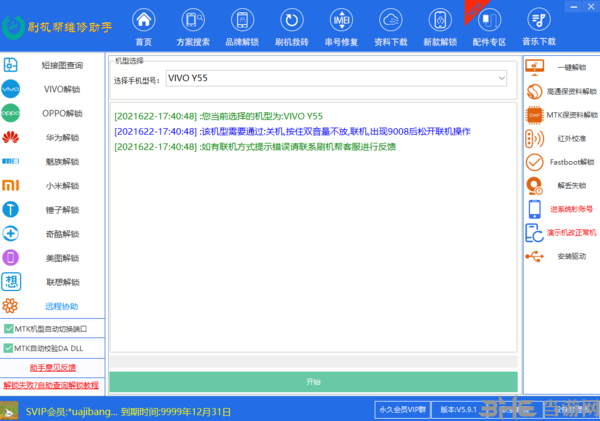Click the 解丢失锁 icon
This screenshot has width=600, height=421.
click(x=535, y=186)
